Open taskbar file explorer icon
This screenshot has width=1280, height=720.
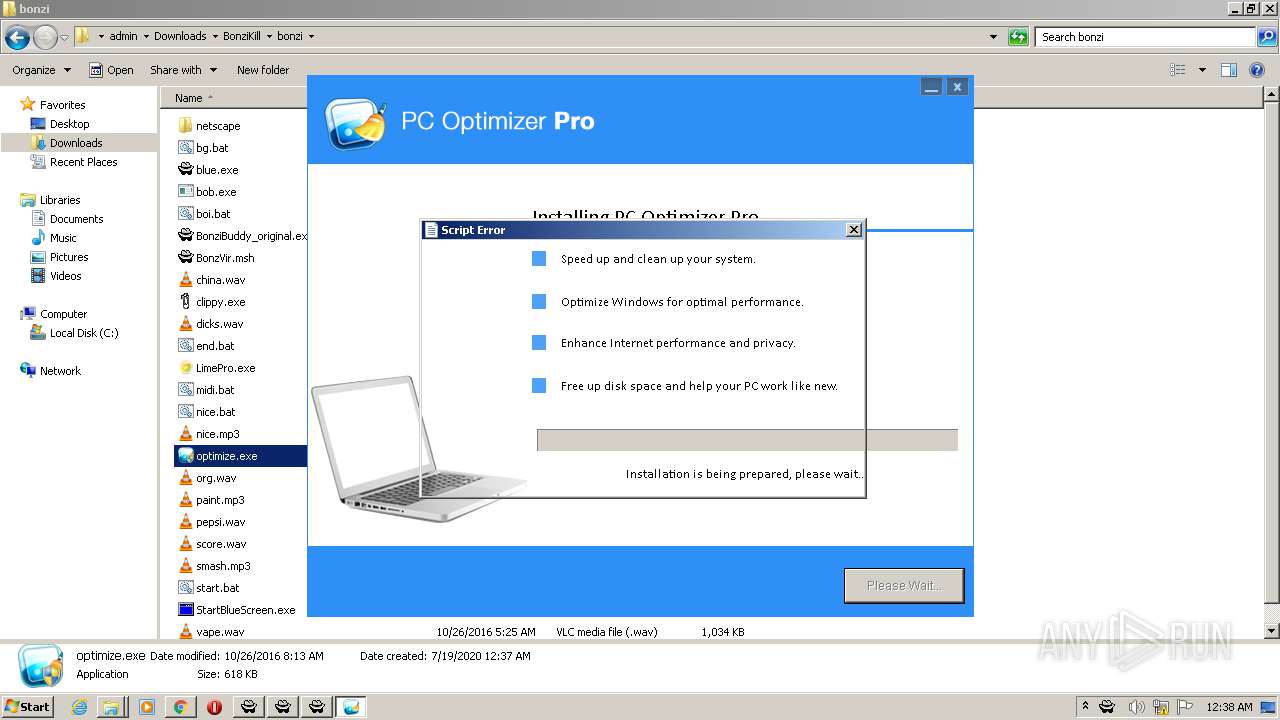111,707
